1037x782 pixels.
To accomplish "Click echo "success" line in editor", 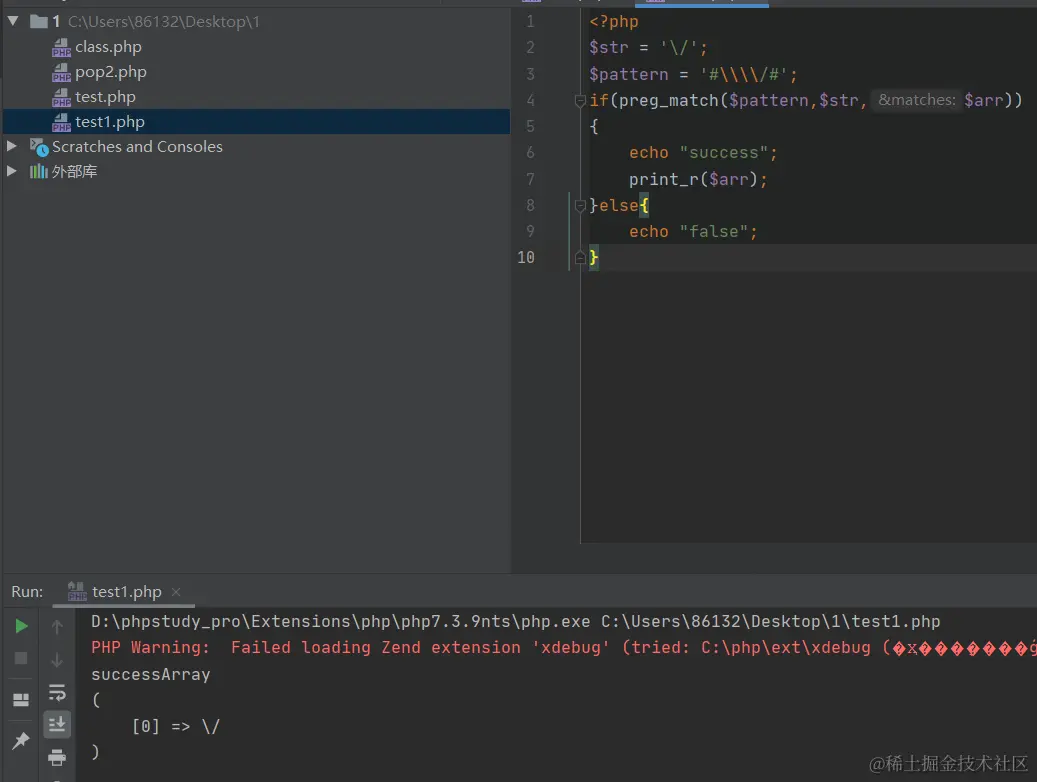I will coord(703,153).
